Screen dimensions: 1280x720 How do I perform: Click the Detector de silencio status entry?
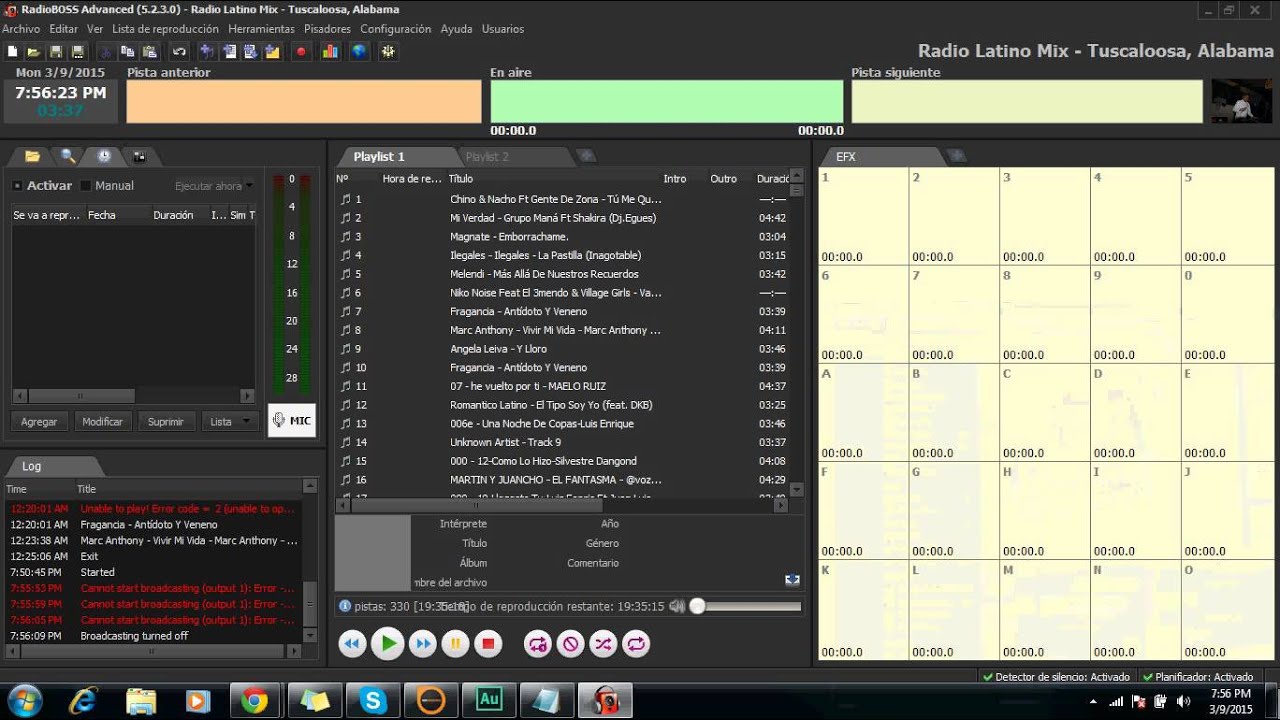1057,677
